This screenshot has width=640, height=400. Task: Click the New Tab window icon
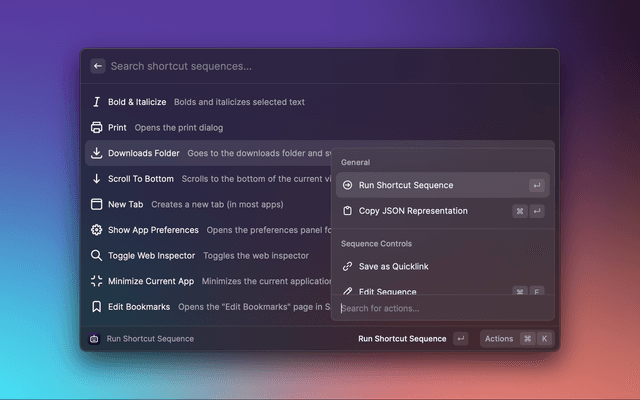coord(96,204)
